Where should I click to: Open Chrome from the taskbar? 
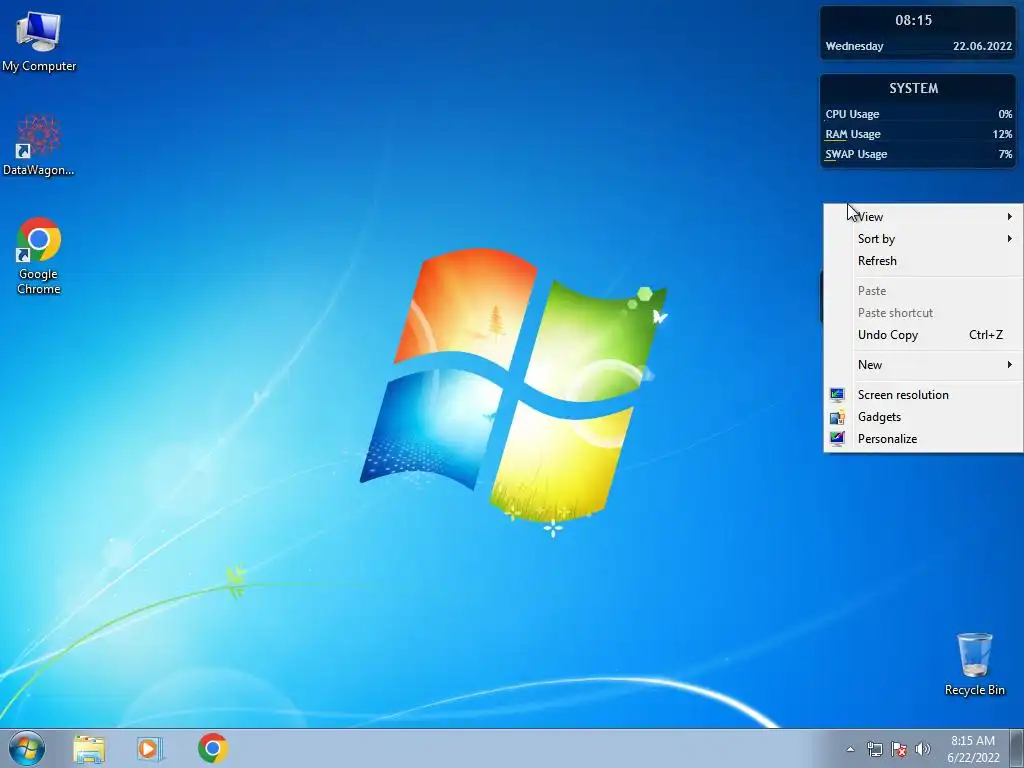point(213,748)
